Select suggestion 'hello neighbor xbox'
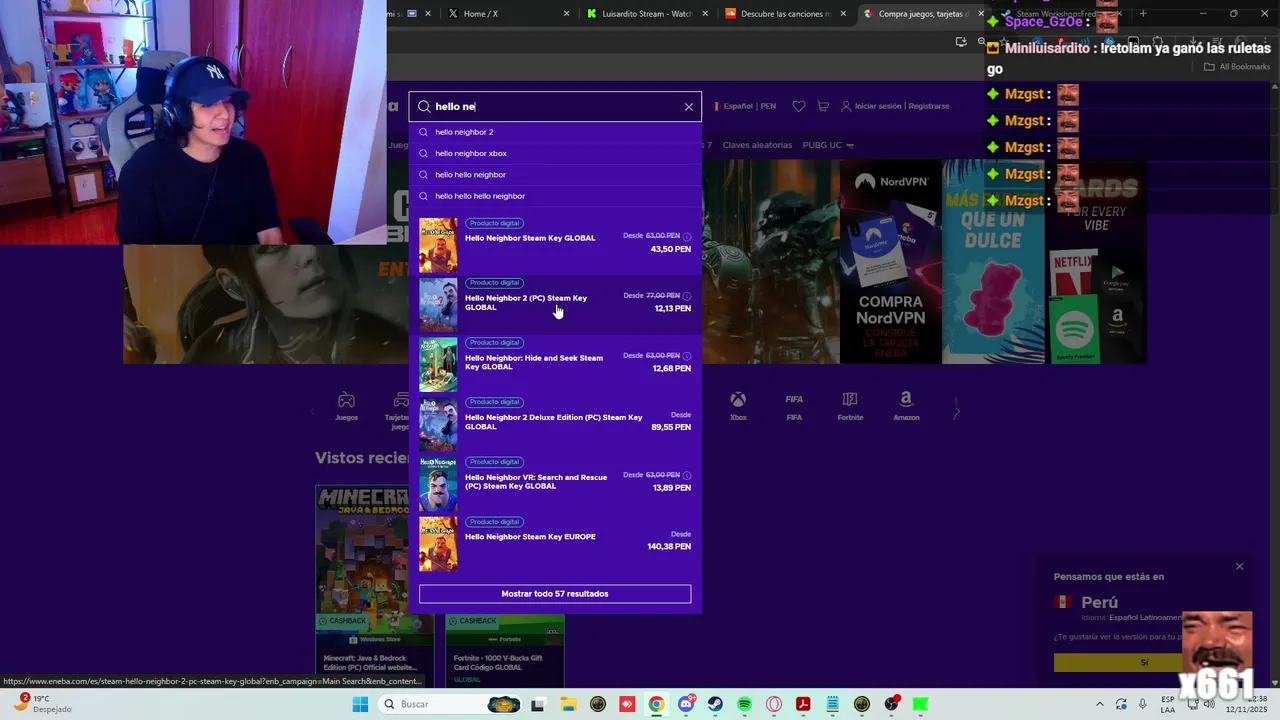1280x720 pixels. (x=555, y=153)
